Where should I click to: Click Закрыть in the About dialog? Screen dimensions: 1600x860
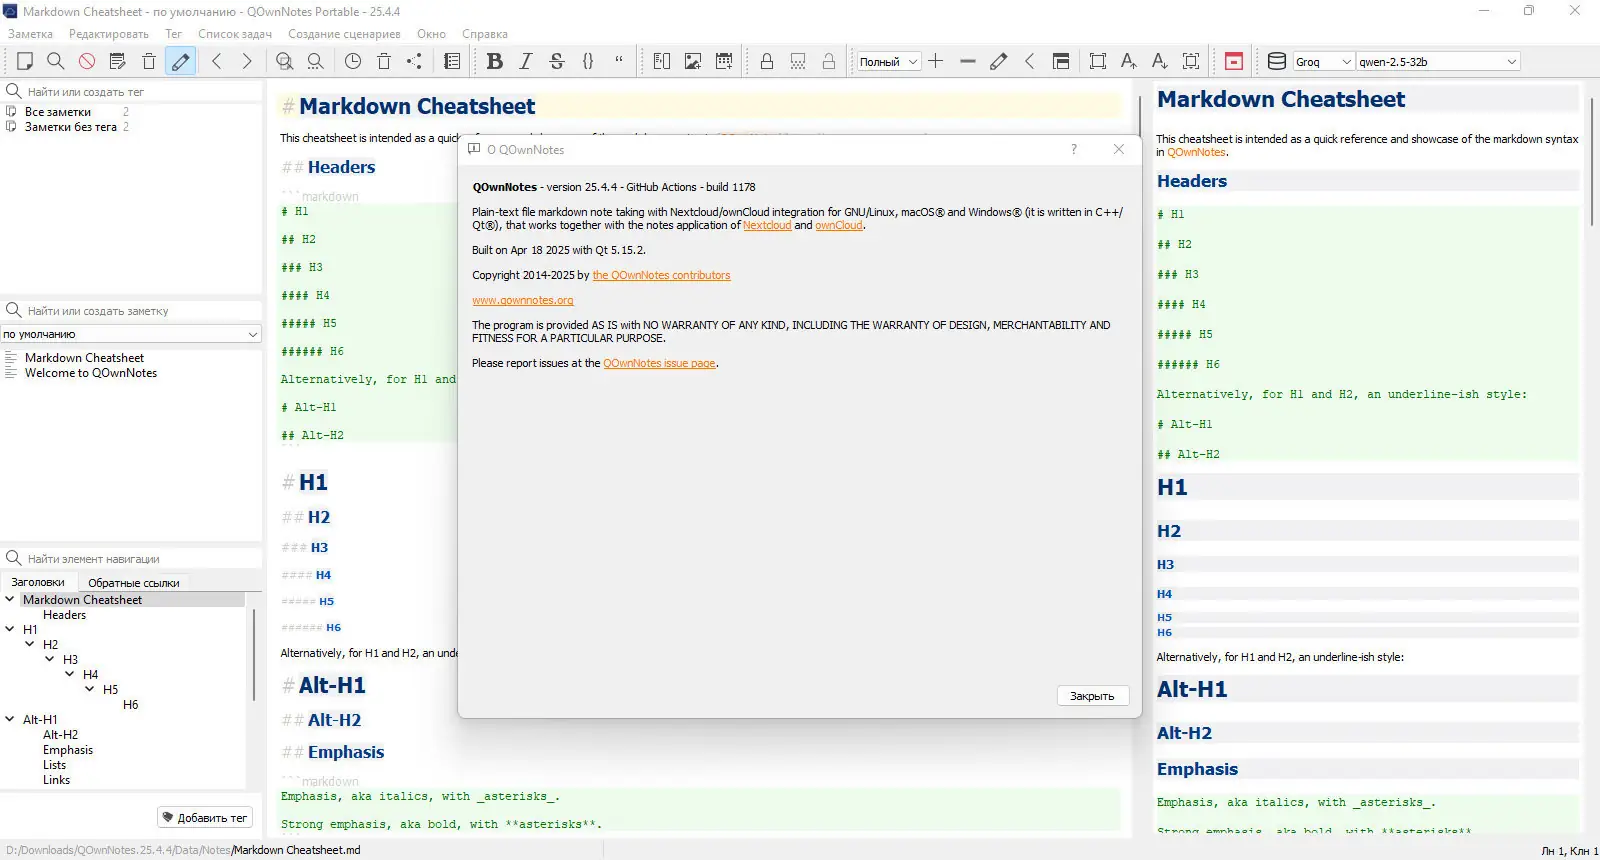pyautogui.click(x=1092, y=696)
